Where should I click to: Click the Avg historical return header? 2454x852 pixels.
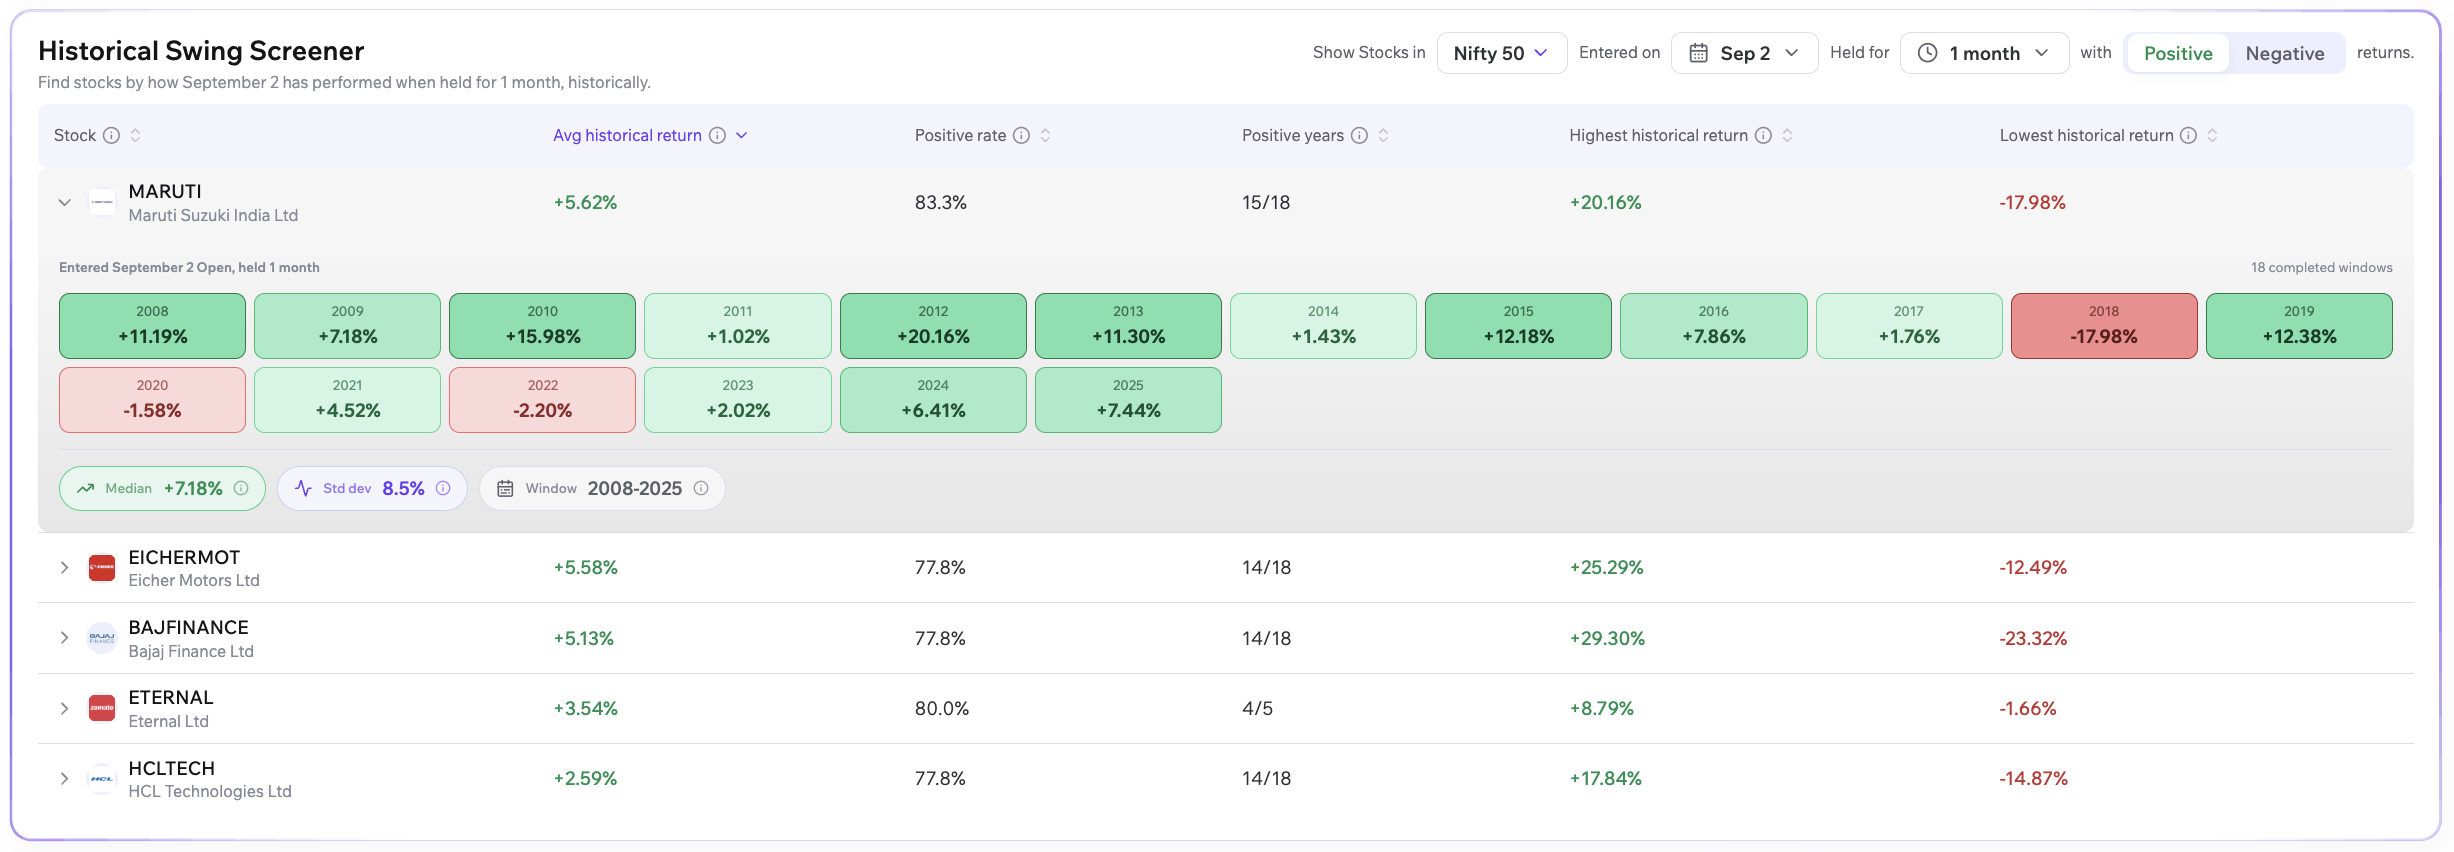627,135
